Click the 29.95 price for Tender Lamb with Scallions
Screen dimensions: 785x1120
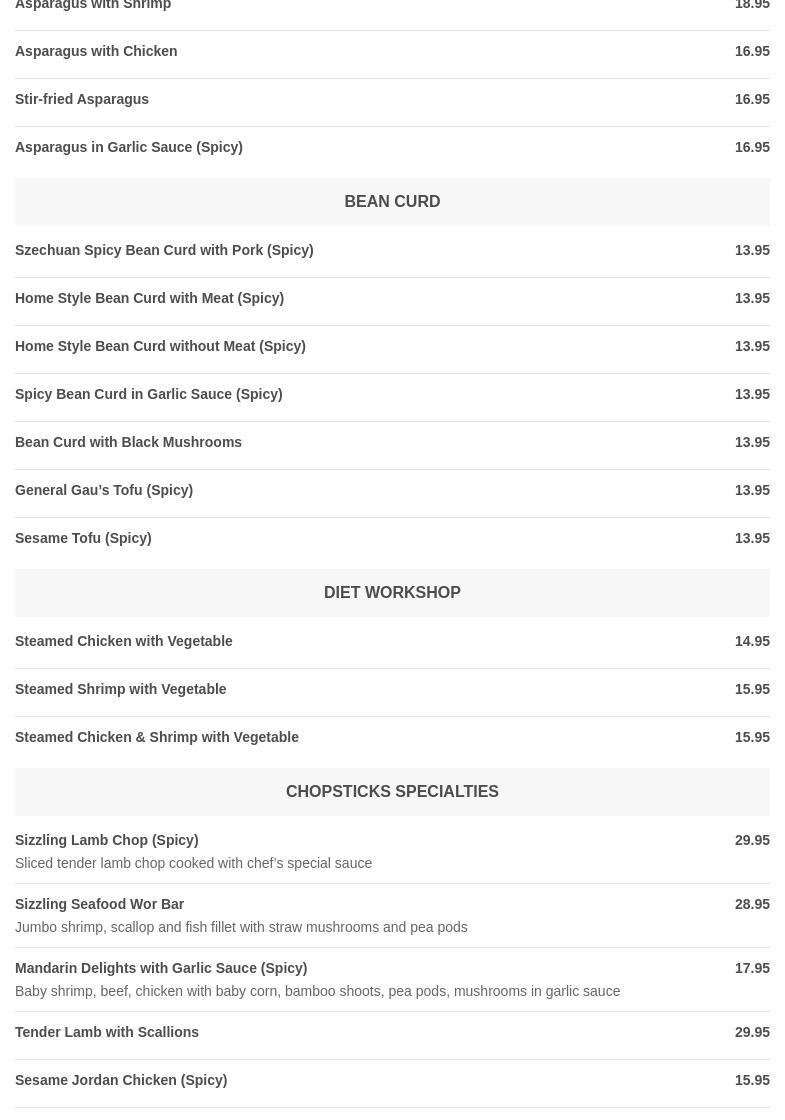pyautogui.click(x=752, y=1032)
